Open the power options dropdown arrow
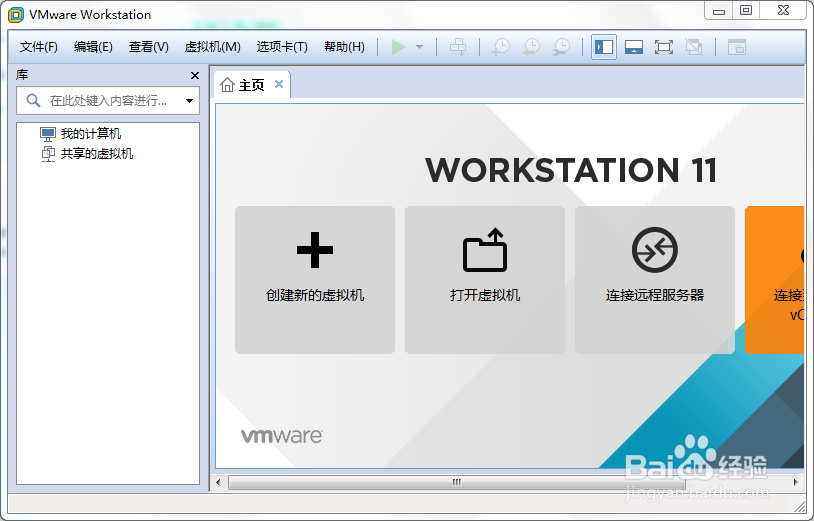Screen dimensions: 814x521 tap(419, 47)
